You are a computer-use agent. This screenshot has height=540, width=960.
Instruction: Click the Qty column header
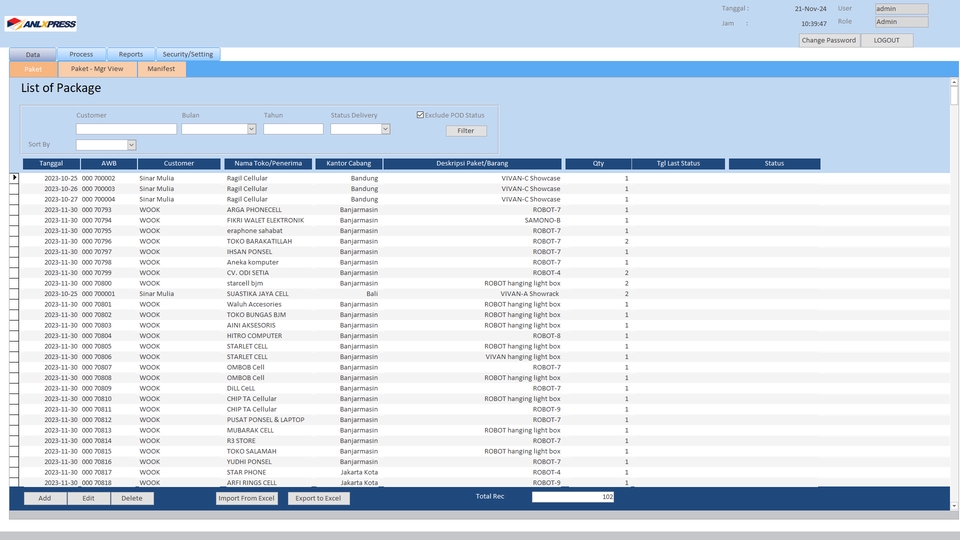point(598,163)
